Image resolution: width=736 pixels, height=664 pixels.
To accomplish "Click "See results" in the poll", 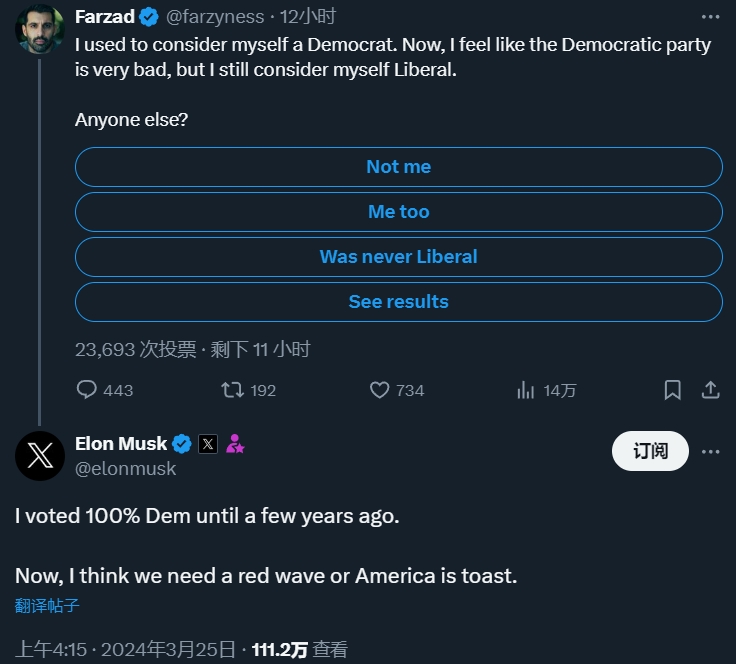I will 398,302.
